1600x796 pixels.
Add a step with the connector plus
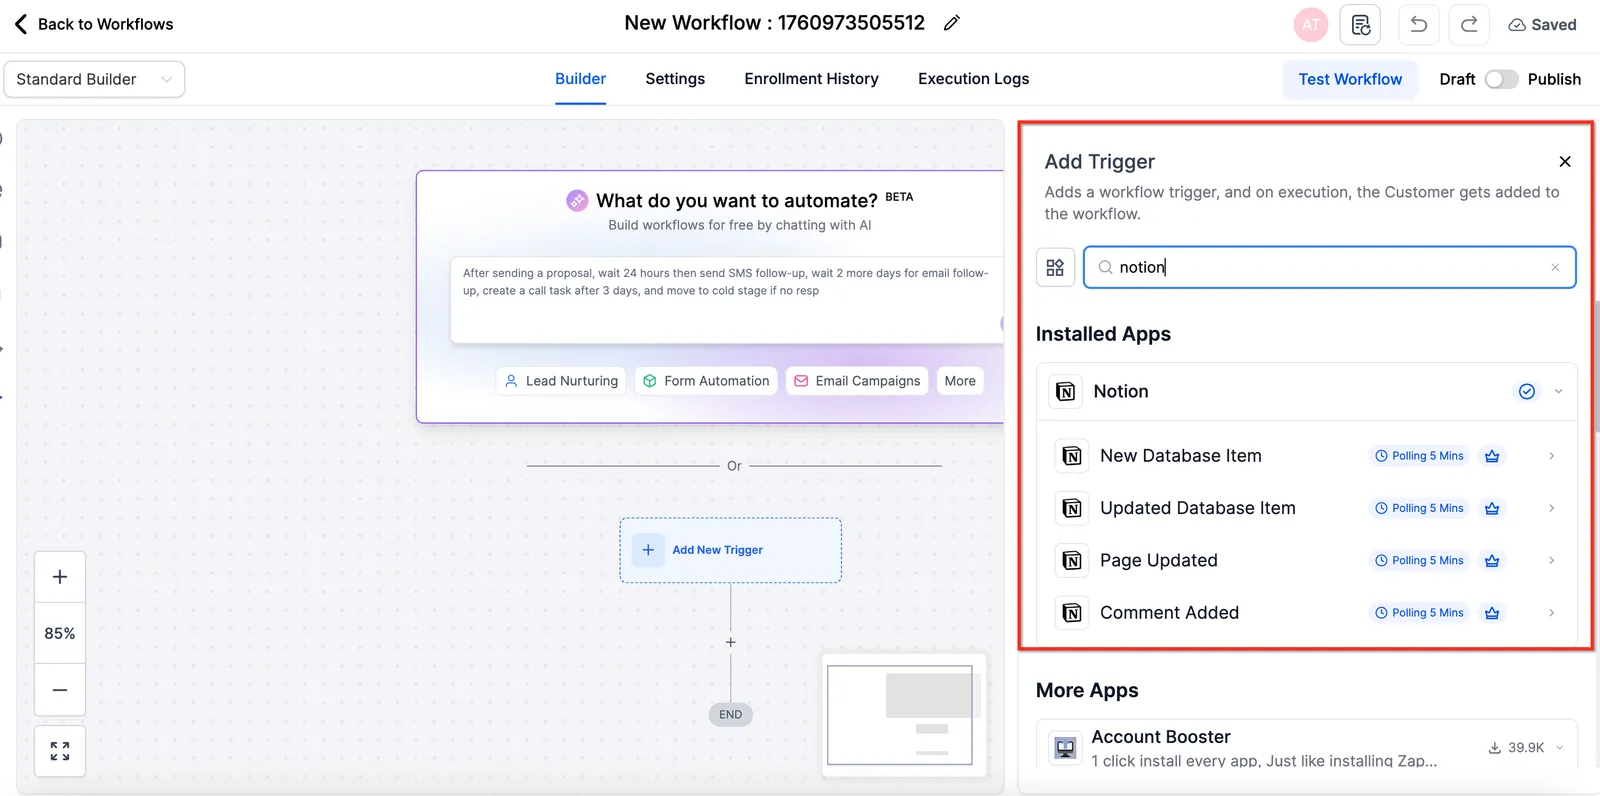click(731, 642)
